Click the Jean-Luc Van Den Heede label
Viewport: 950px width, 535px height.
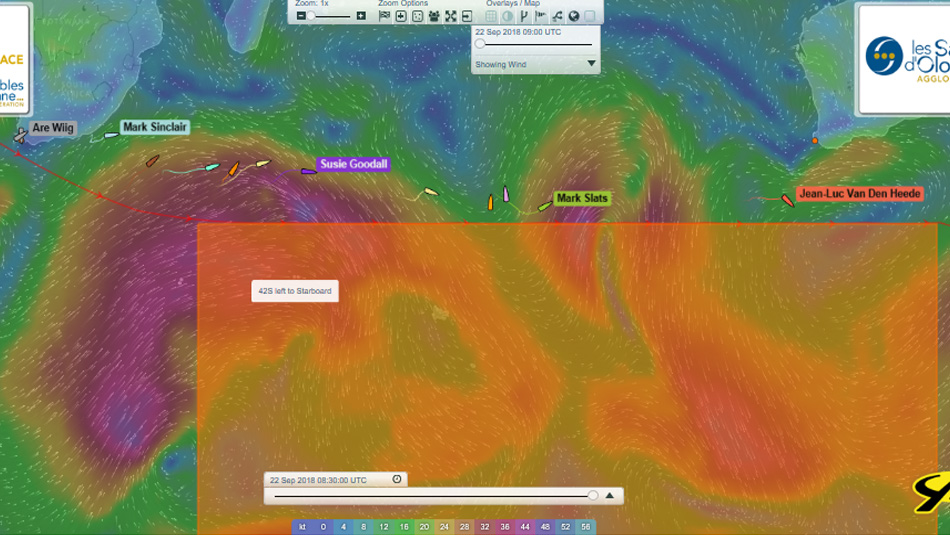click(859, 193)
